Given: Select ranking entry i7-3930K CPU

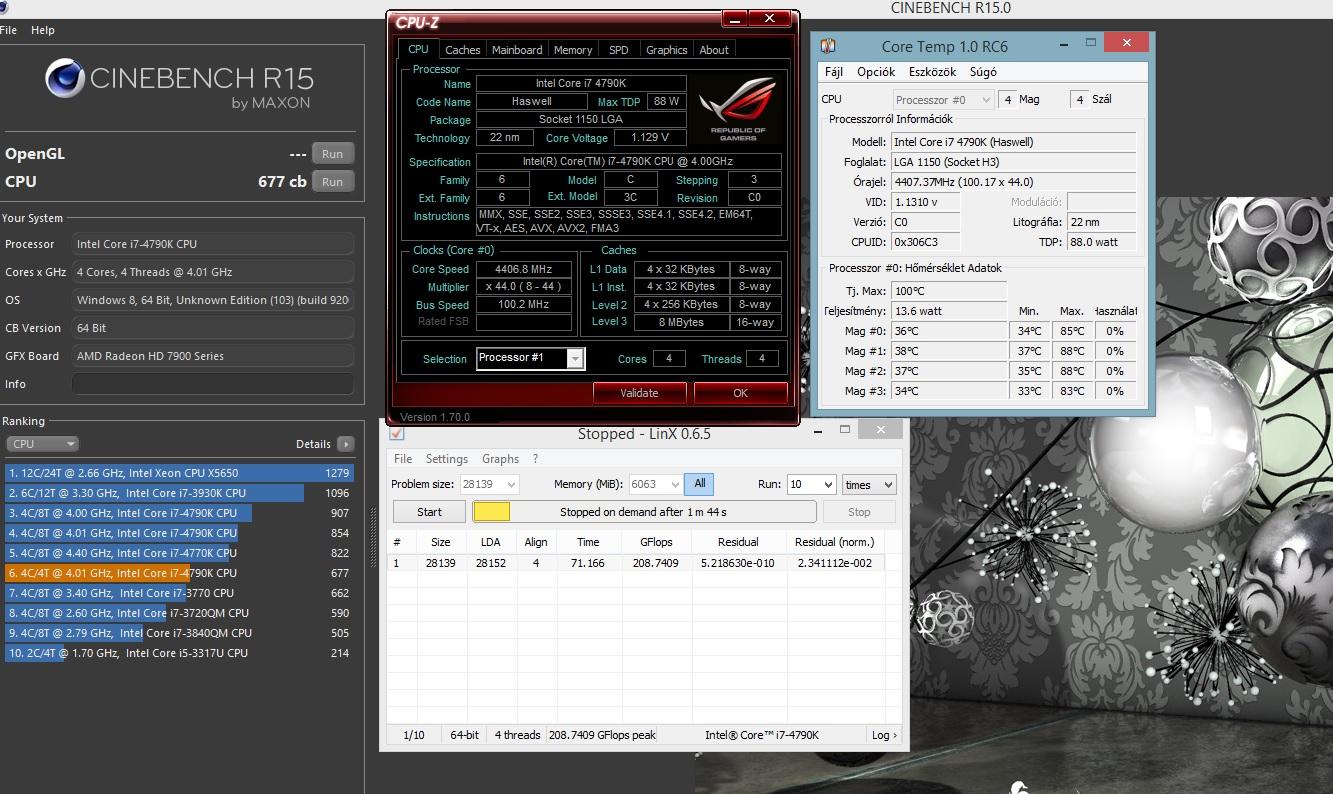Looking at the screenshot, I should point(178,493).
